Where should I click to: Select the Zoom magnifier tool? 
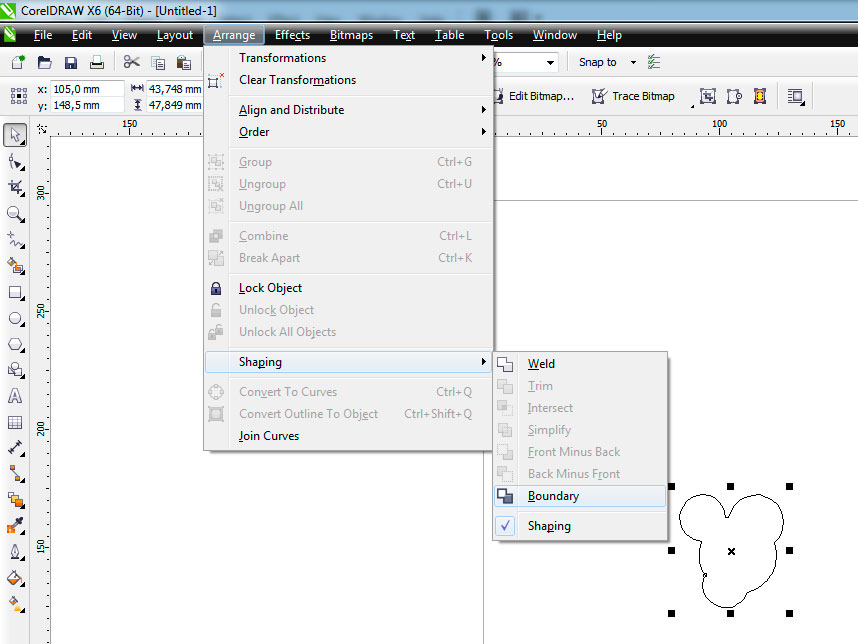(15, 214)
